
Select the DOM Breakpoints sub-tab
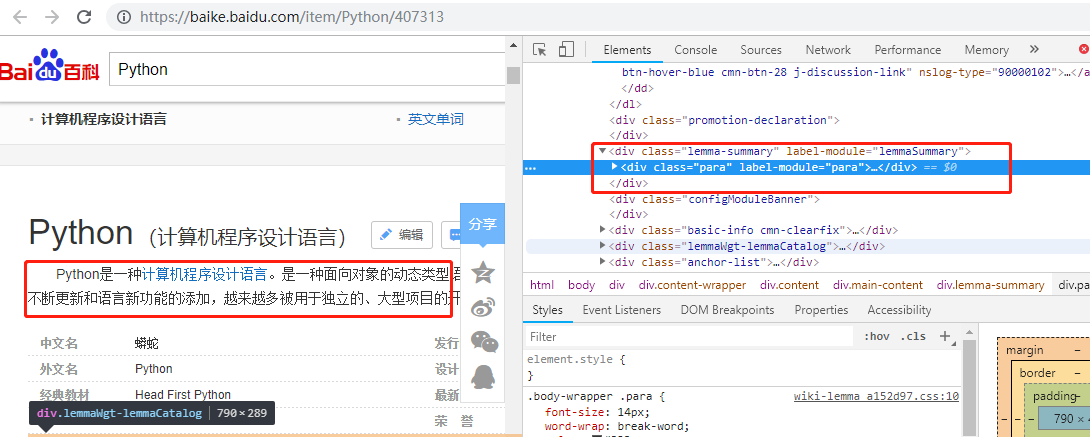[x=727, y=310]
